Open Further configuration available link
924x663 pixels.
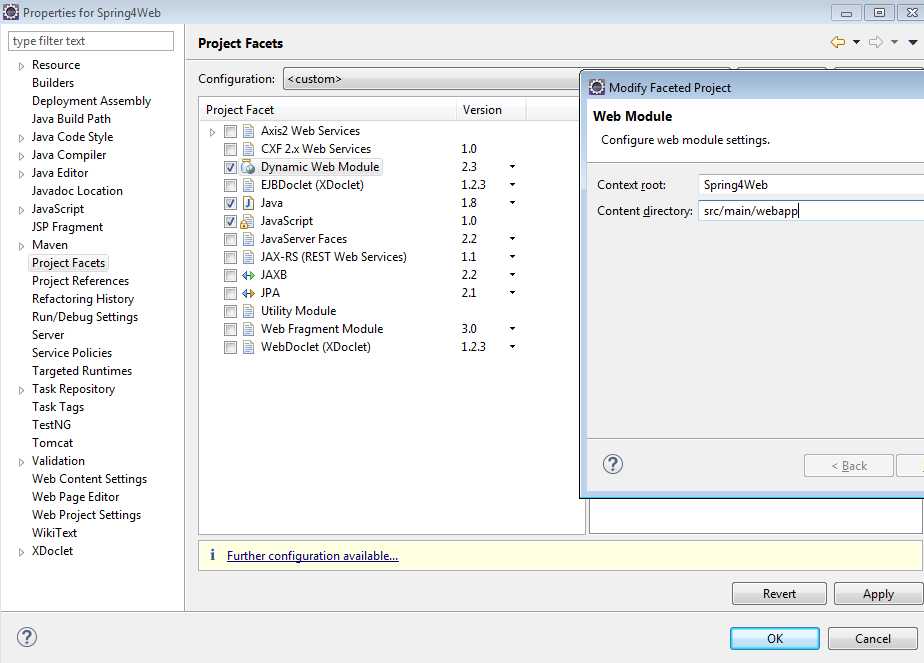312,556
